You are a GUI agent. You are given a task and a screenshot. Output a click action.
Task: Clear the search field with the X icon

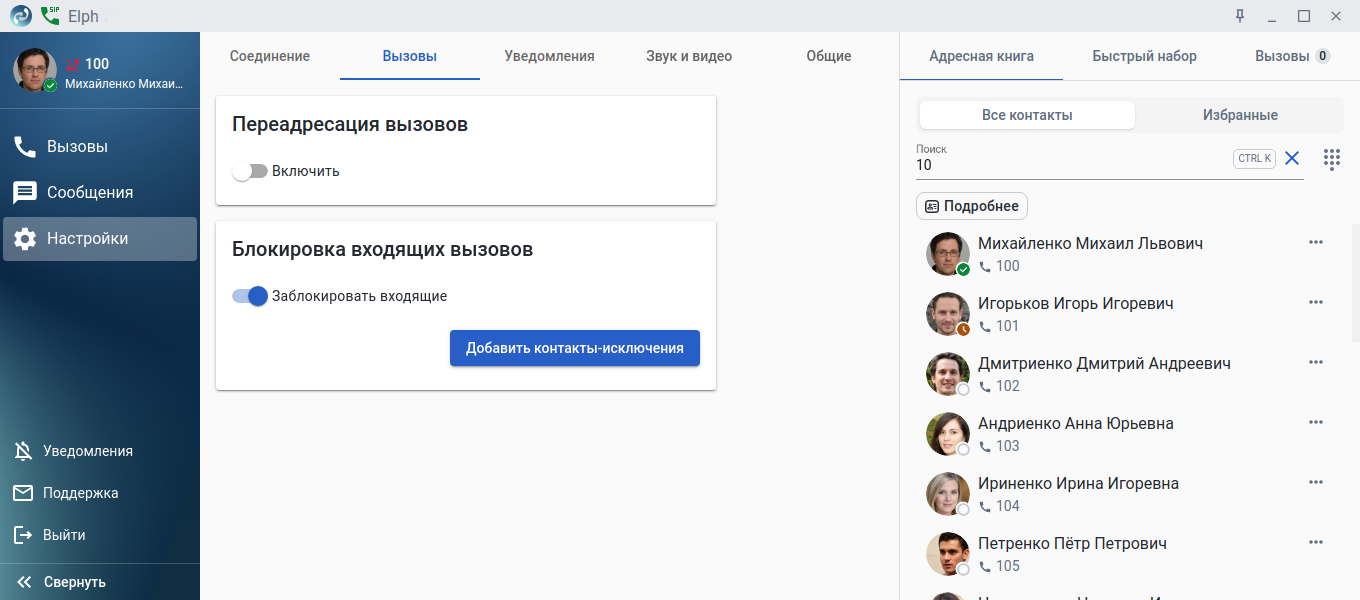point(1292,158)
